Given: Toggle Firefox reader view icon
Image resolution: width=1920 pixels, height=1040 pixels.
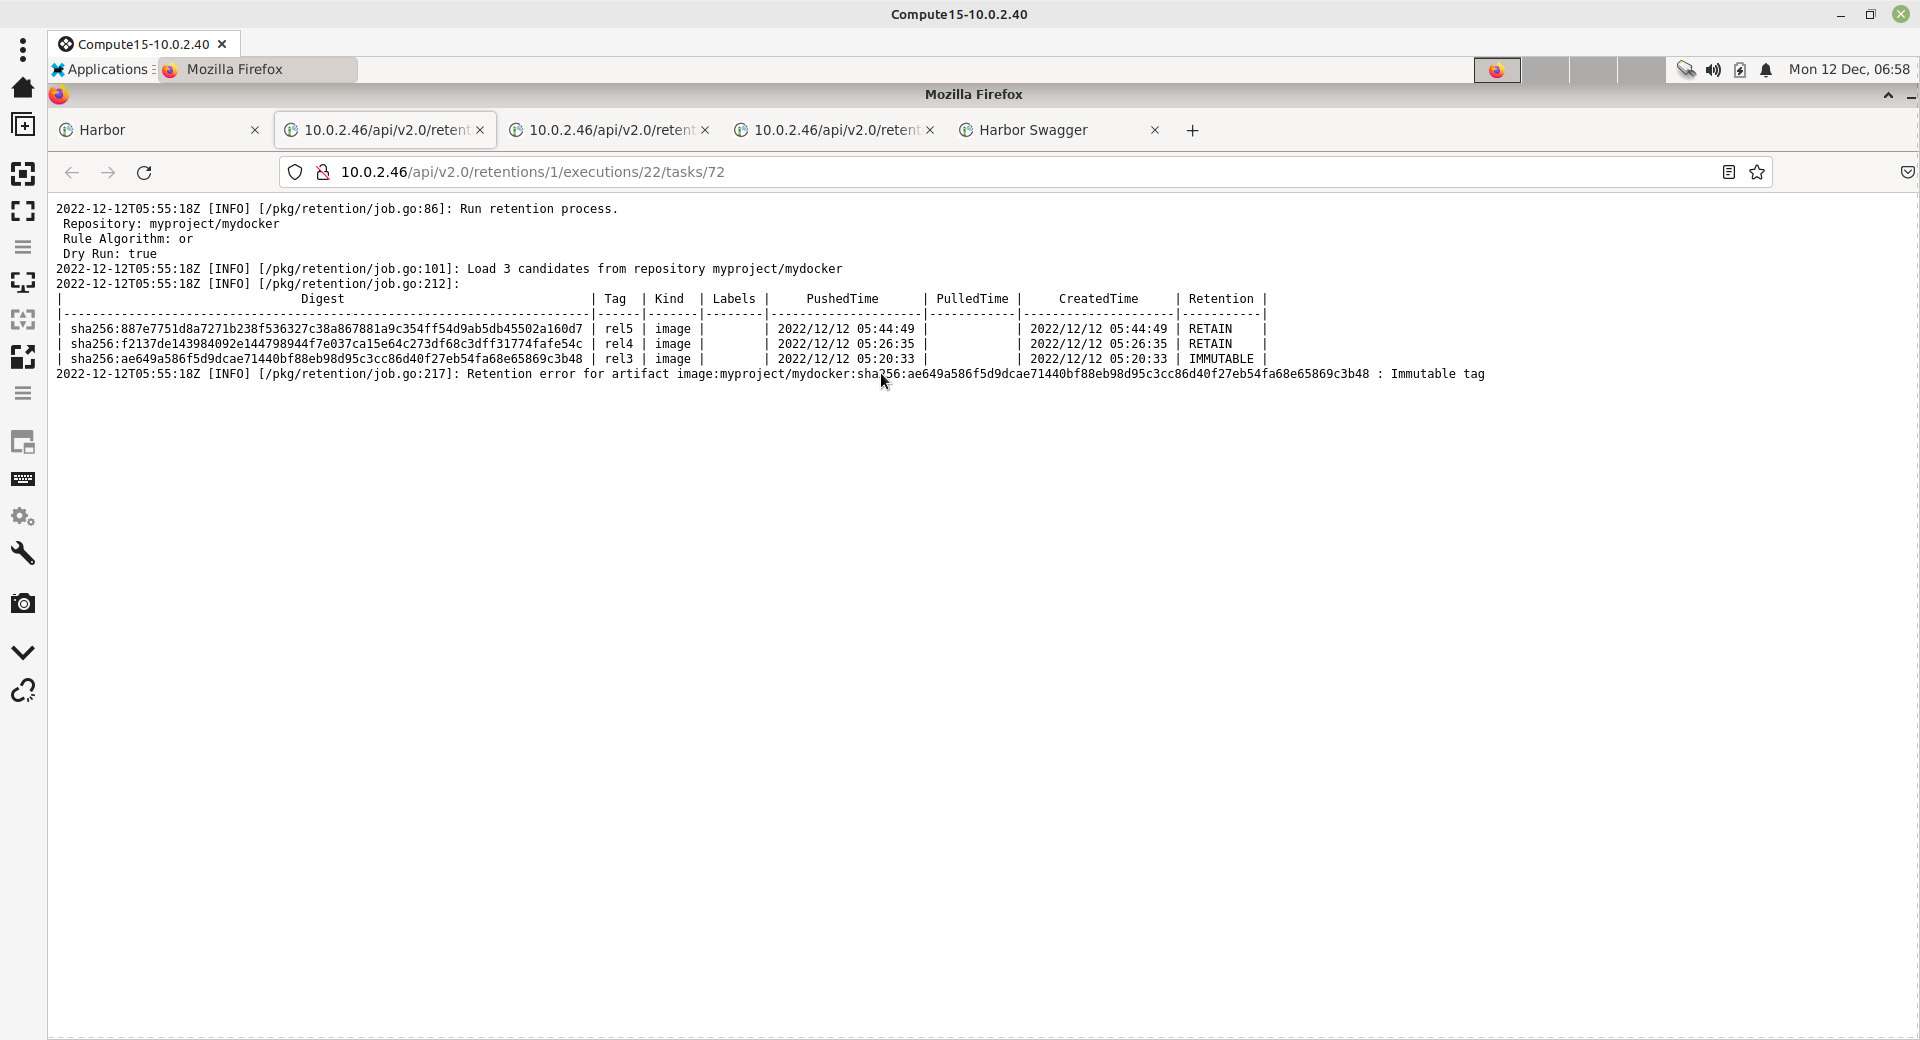Looking at the screenshot, I should coord(1728,173).
